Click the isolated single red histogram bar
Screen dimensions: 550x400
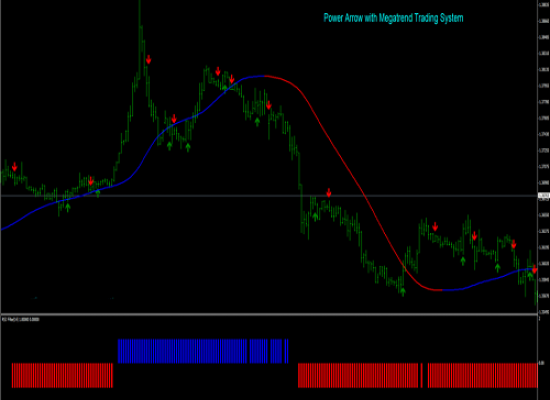tap(422, 375)
